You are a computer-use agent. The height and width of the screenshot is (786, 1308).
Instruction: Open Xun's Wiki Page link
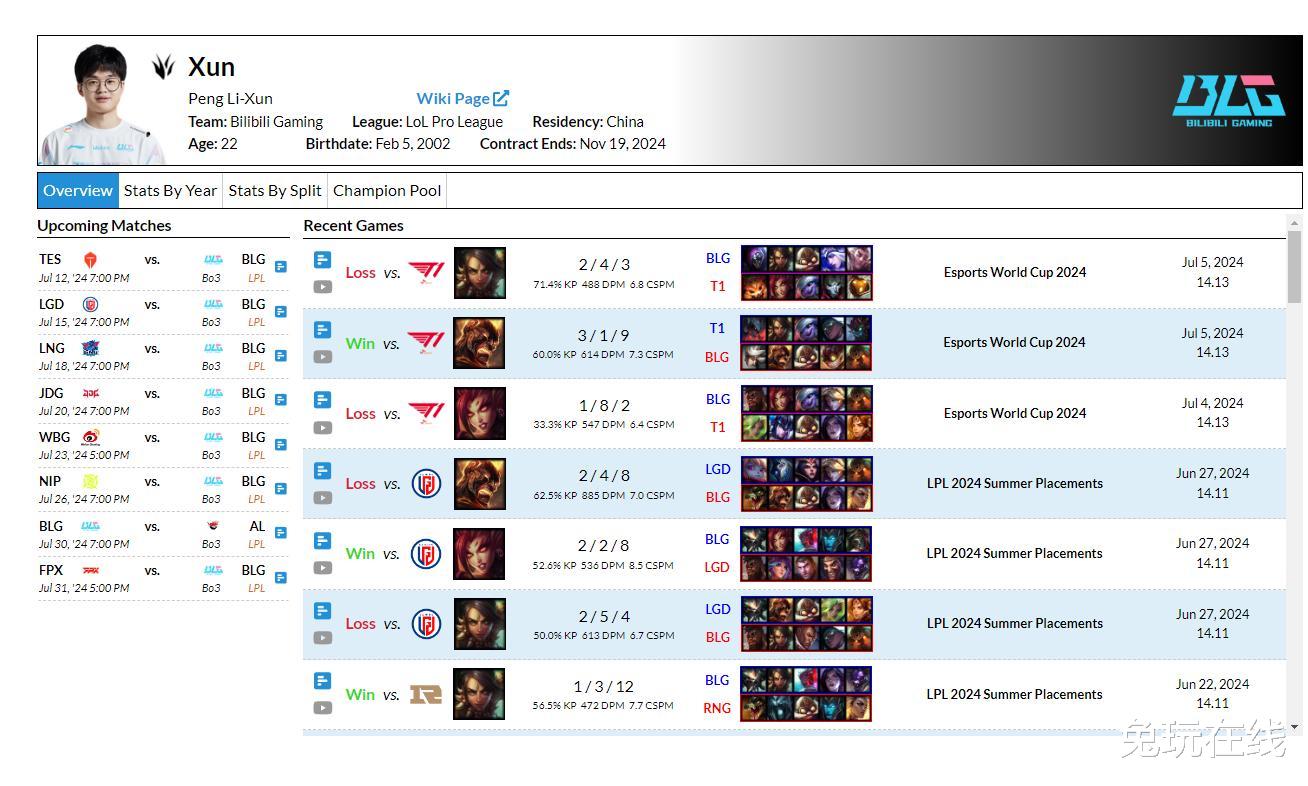pos(463,98)
